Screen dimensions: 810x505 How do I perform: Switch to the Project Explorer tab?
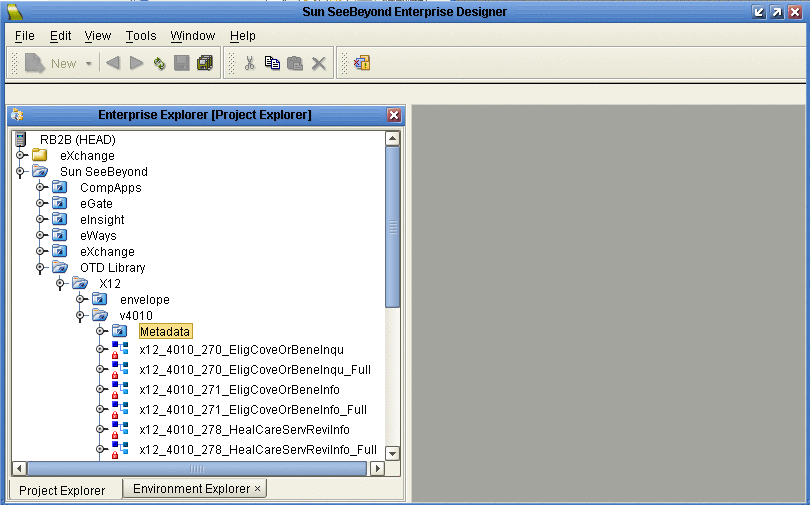tap(62, 490)
